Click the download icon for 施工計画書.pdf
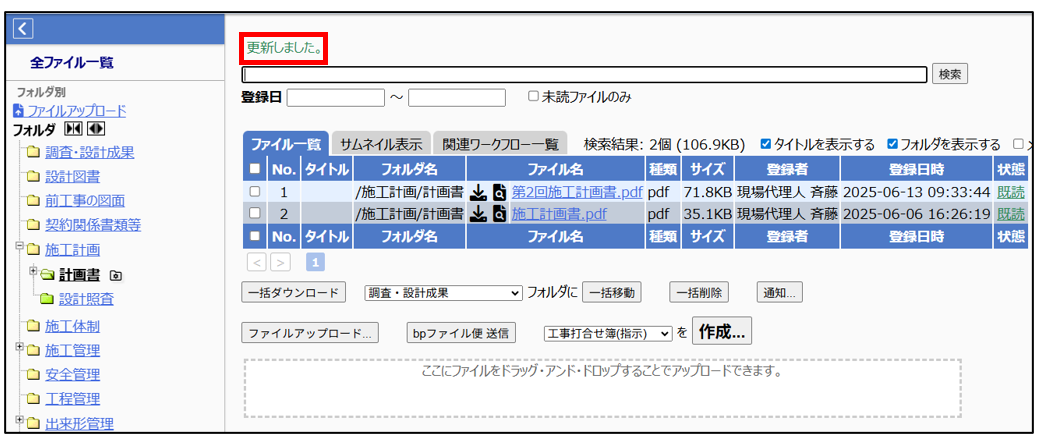1042x438 pixels. (x=479, y=214)
